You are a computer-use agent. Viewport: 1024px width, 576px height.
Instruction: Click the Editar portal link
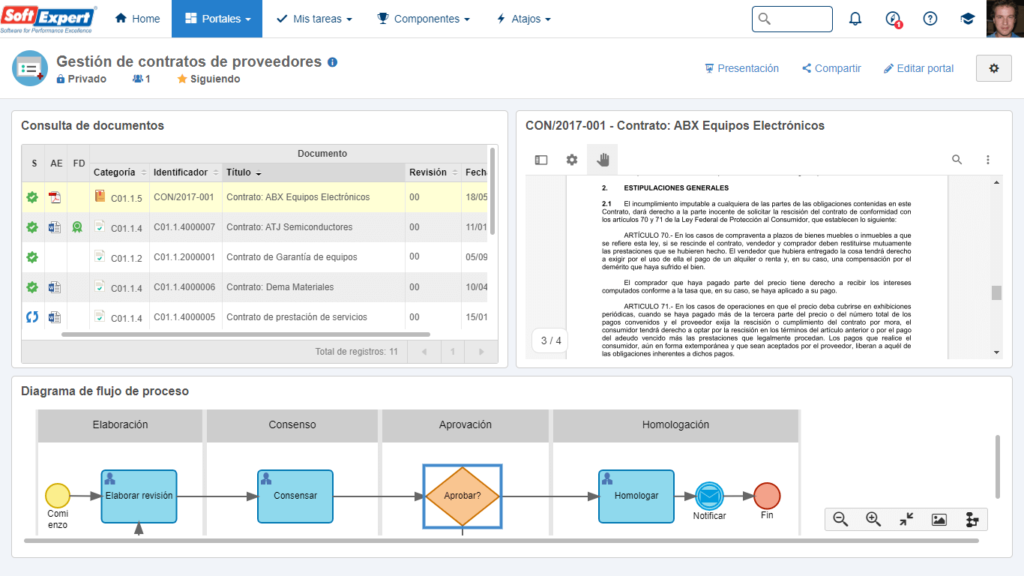click(x=918, y=69)
